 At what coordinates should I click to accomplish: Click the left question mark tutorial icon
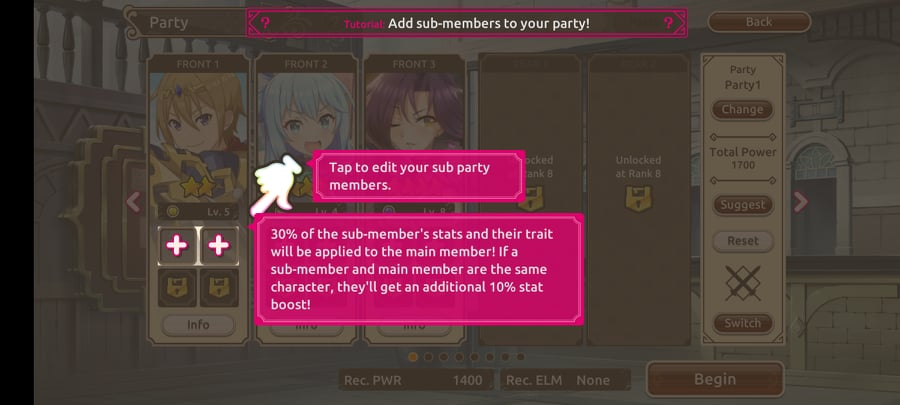[x=265, y=24]
